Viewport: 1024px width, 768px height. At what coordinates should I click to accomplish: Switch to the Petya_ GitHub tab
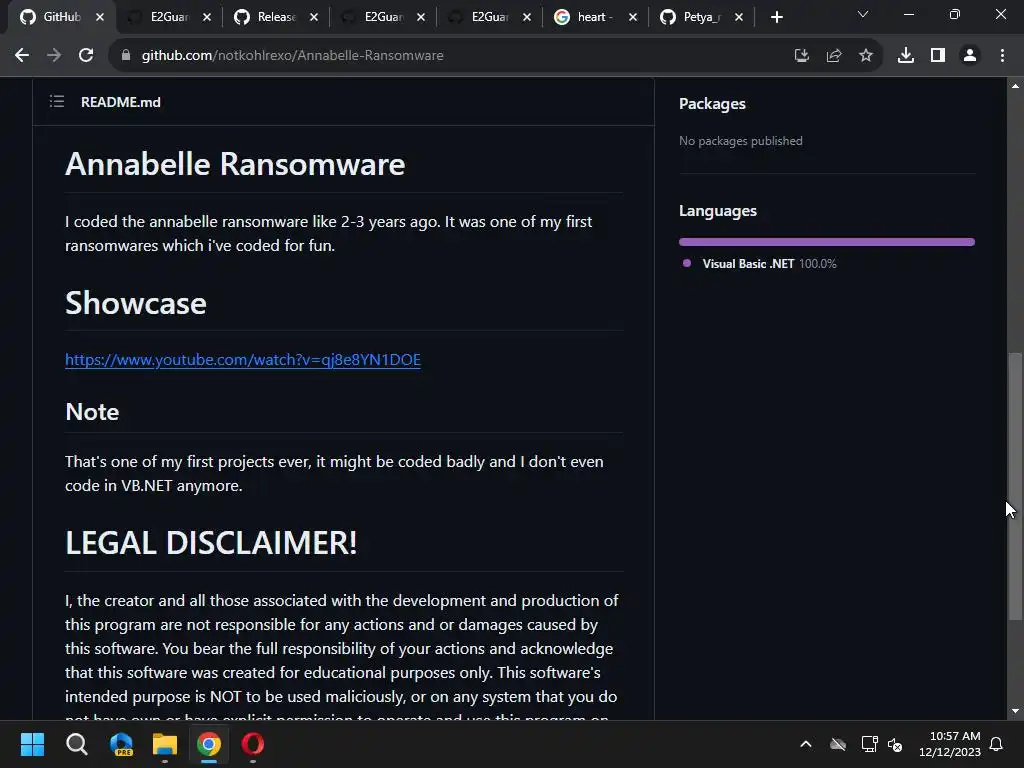point(701,17)
